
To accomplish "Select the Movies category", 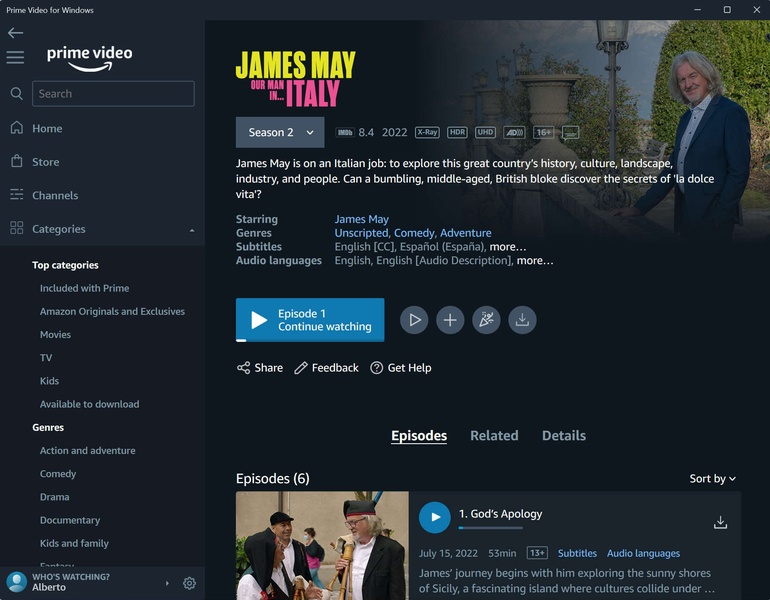I will pos(55,334).
